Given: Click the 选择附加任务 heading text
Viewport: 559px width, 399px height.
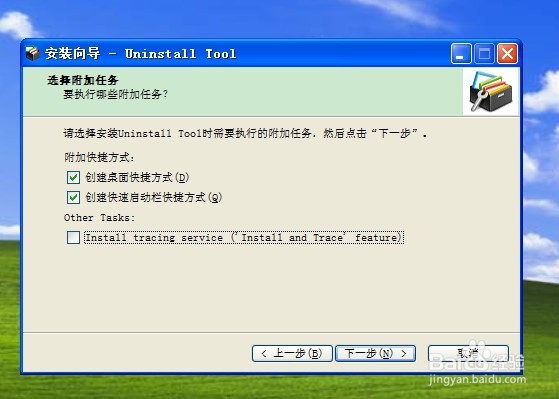Looking at the screenshot, I should coord(83,80).
